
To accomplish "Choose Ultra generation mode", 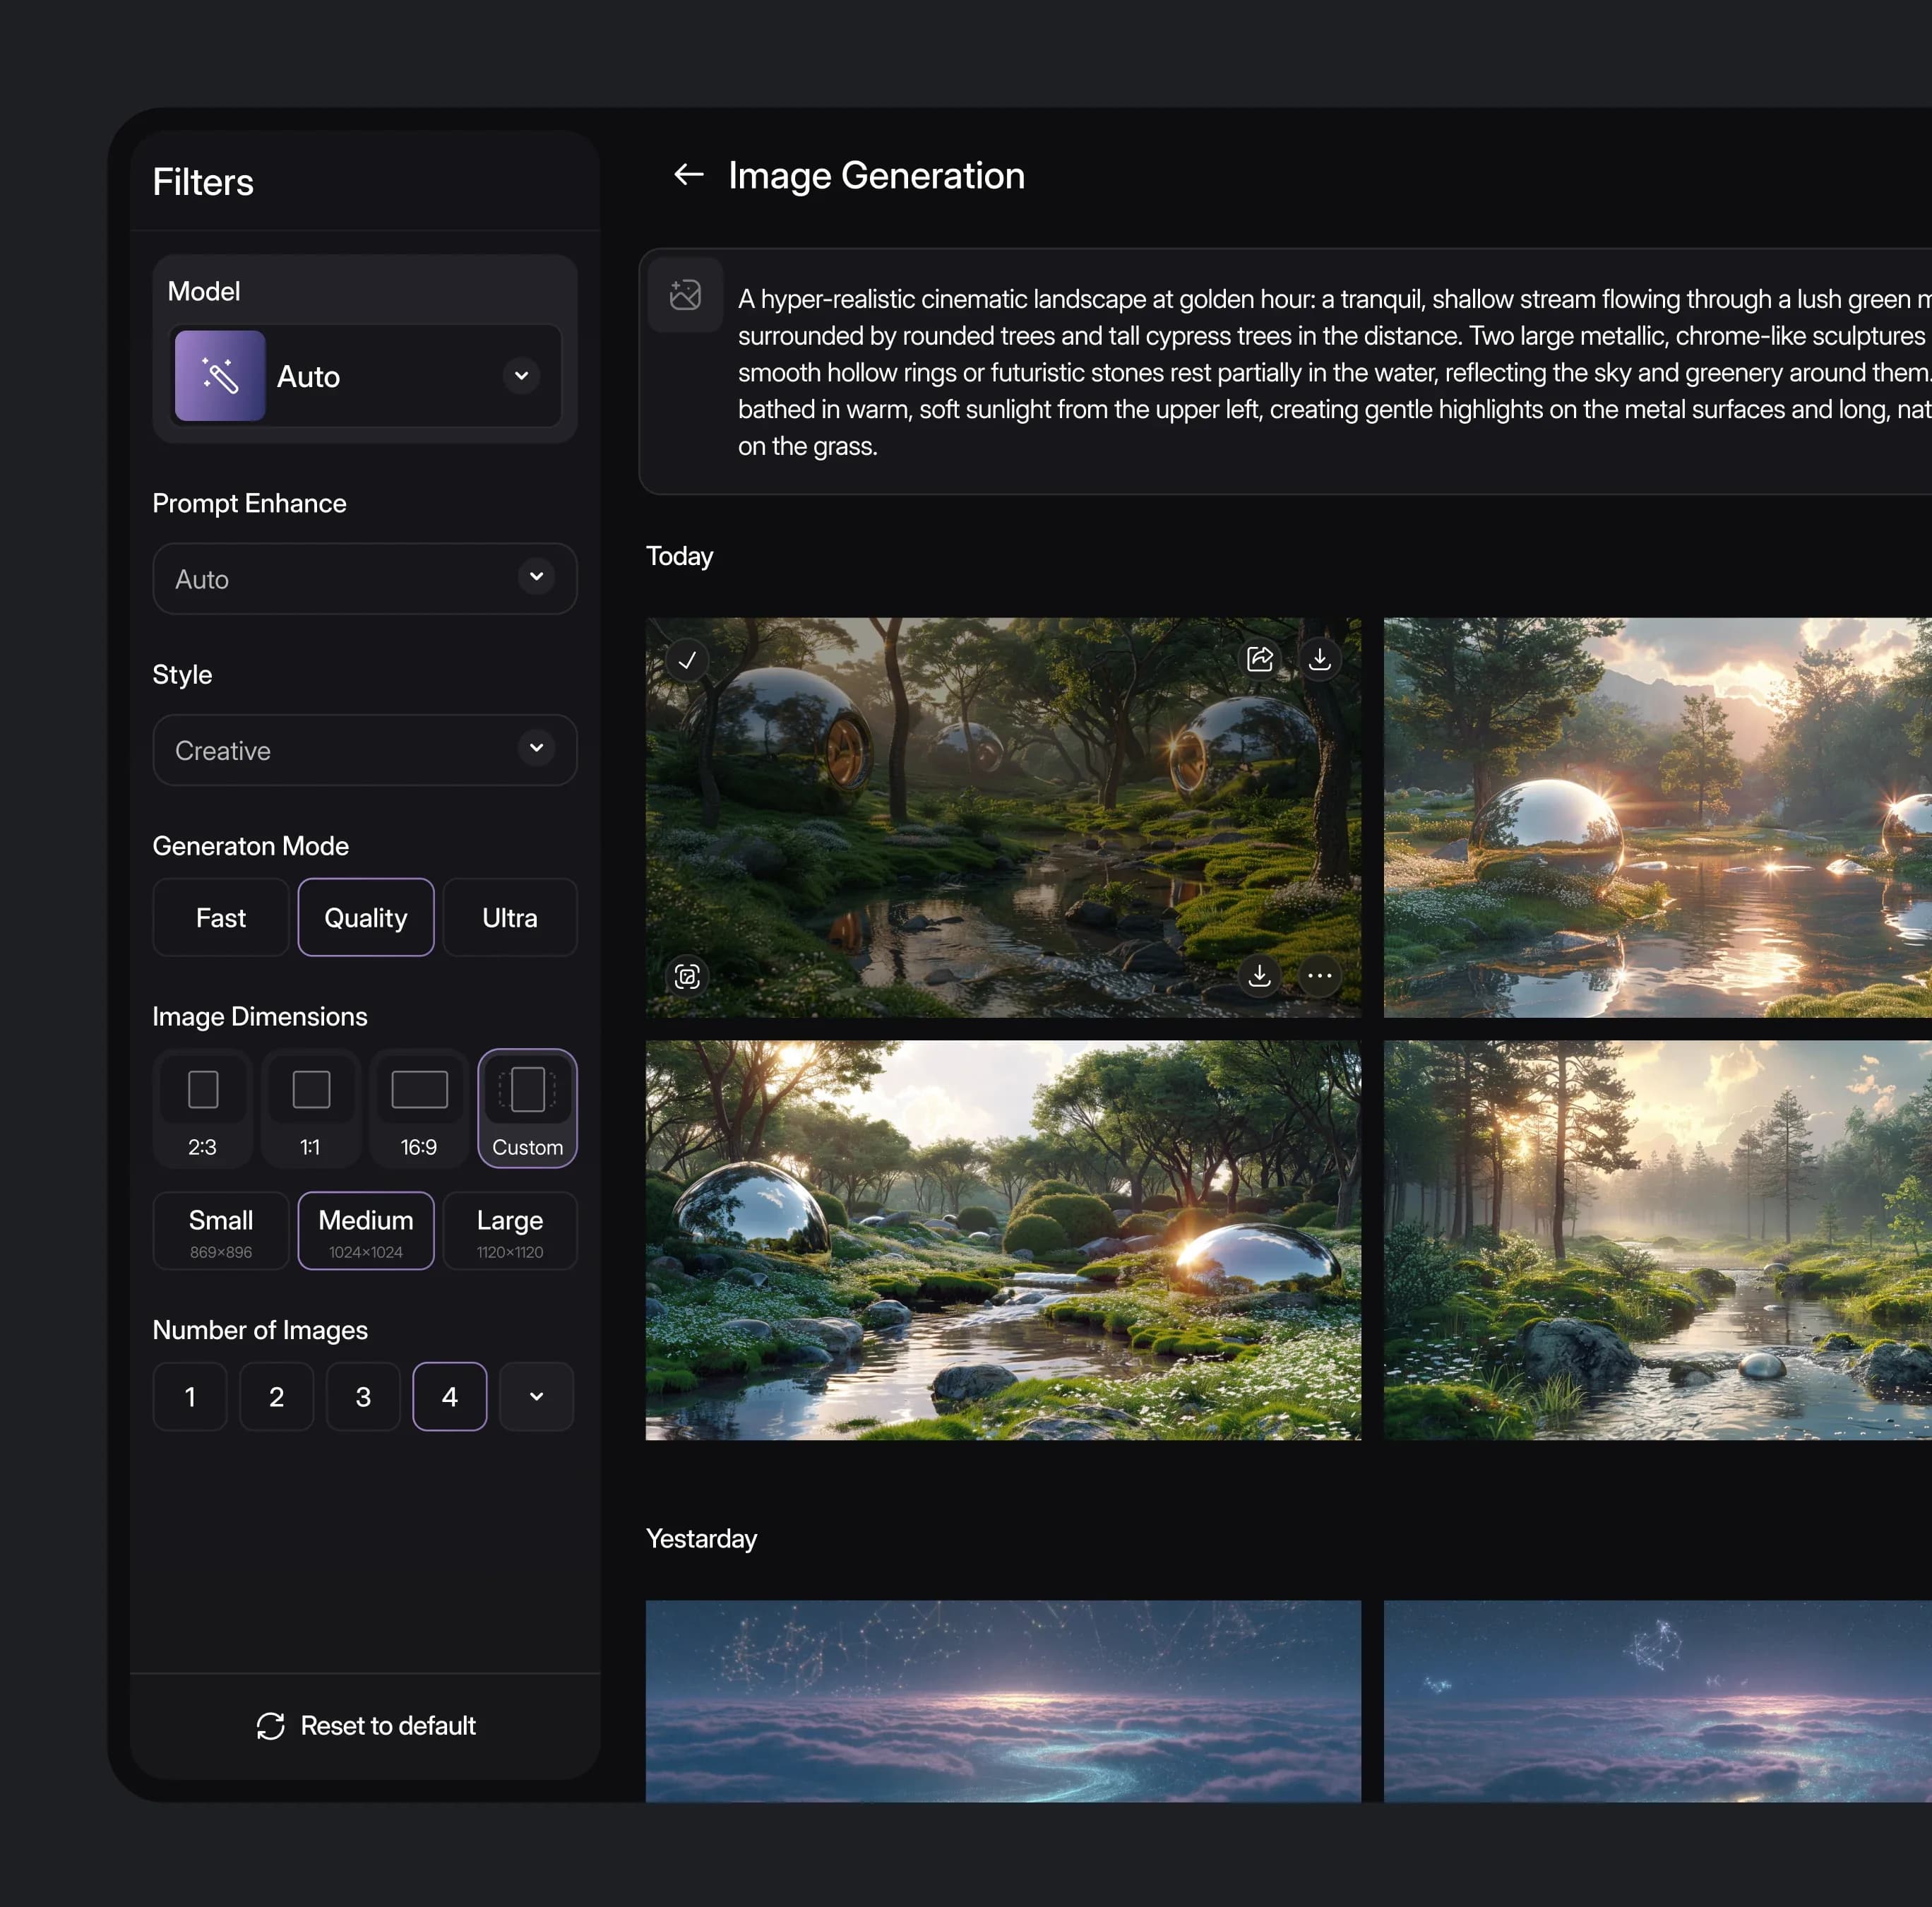I will [510, 917].
